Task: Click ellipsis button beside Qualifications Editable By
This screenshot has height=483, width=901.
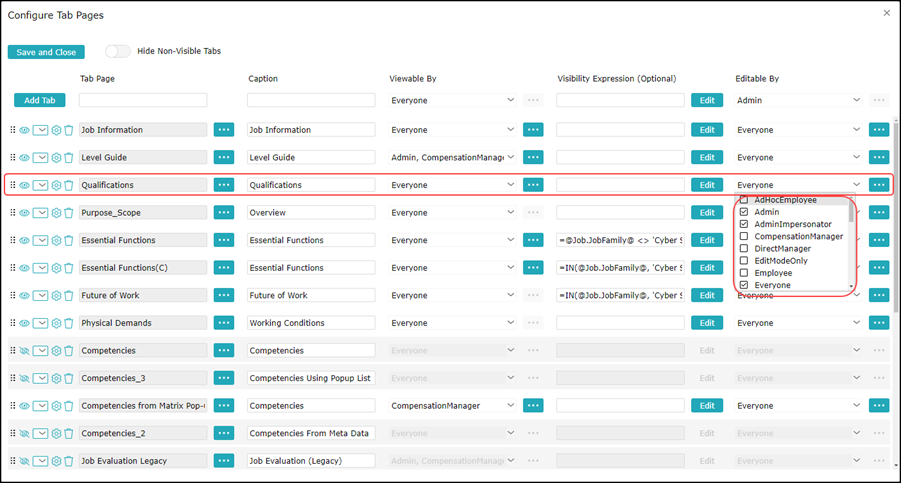Action: point(878,185)
